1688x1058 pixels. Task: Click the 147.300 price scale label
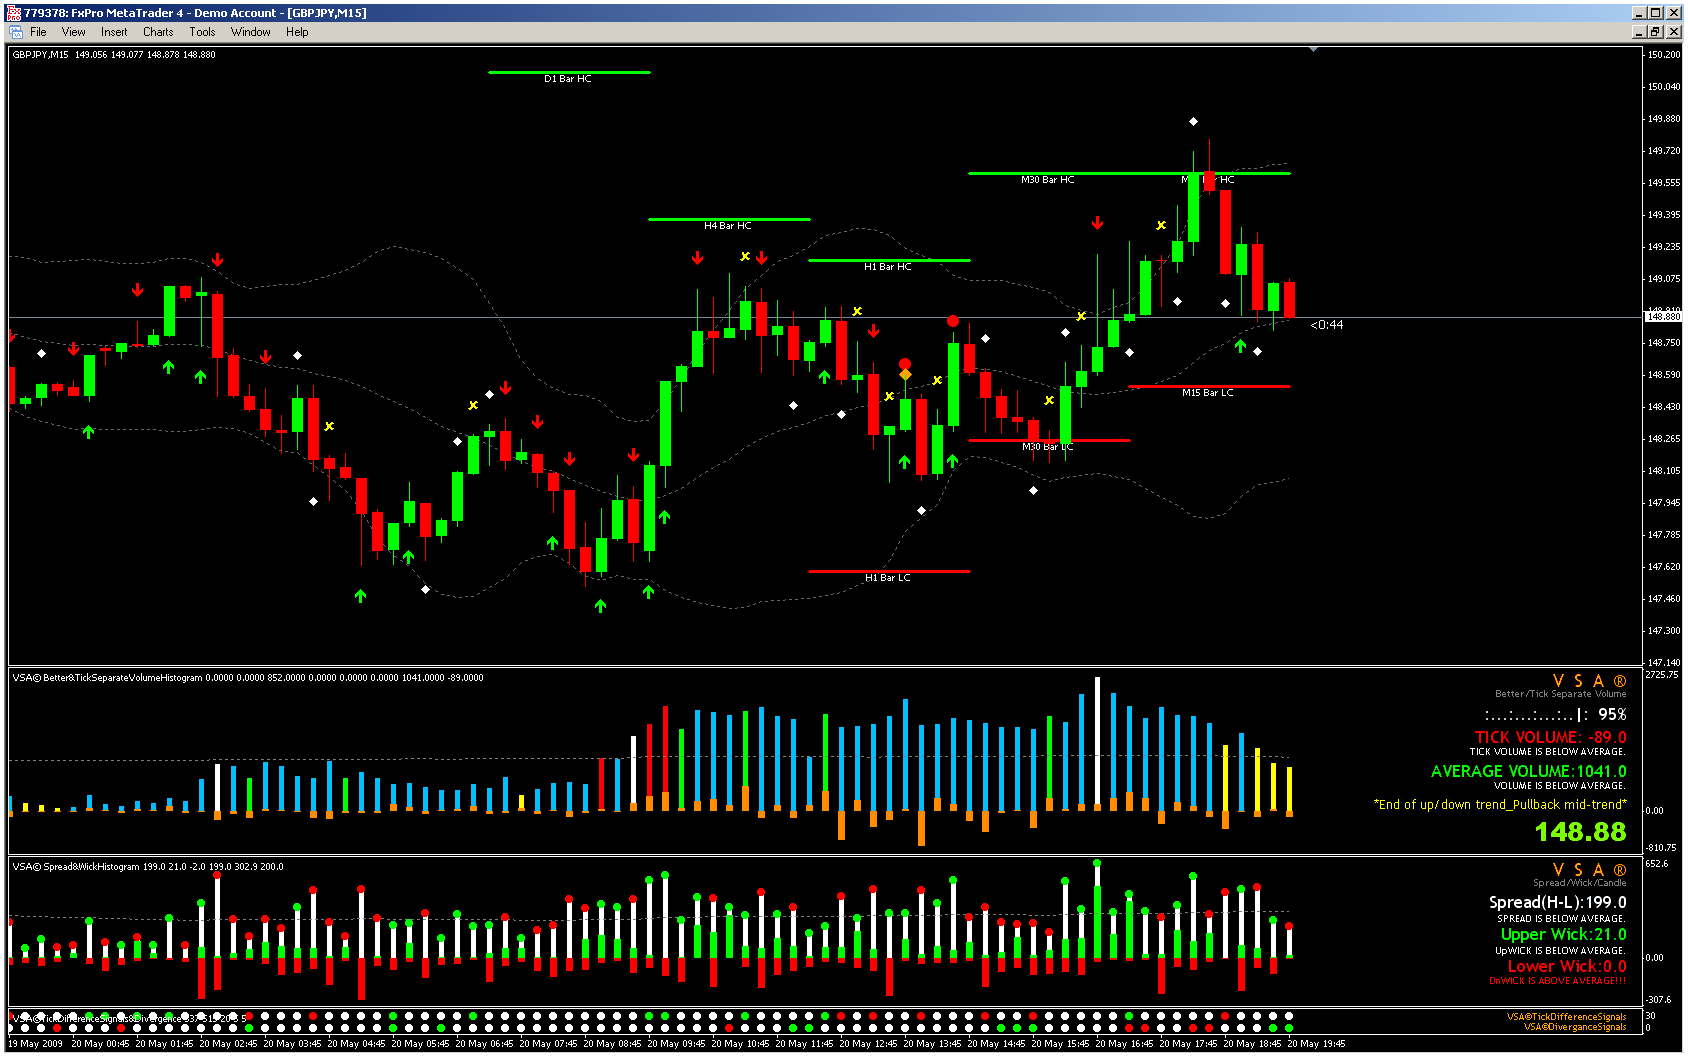1664,631
